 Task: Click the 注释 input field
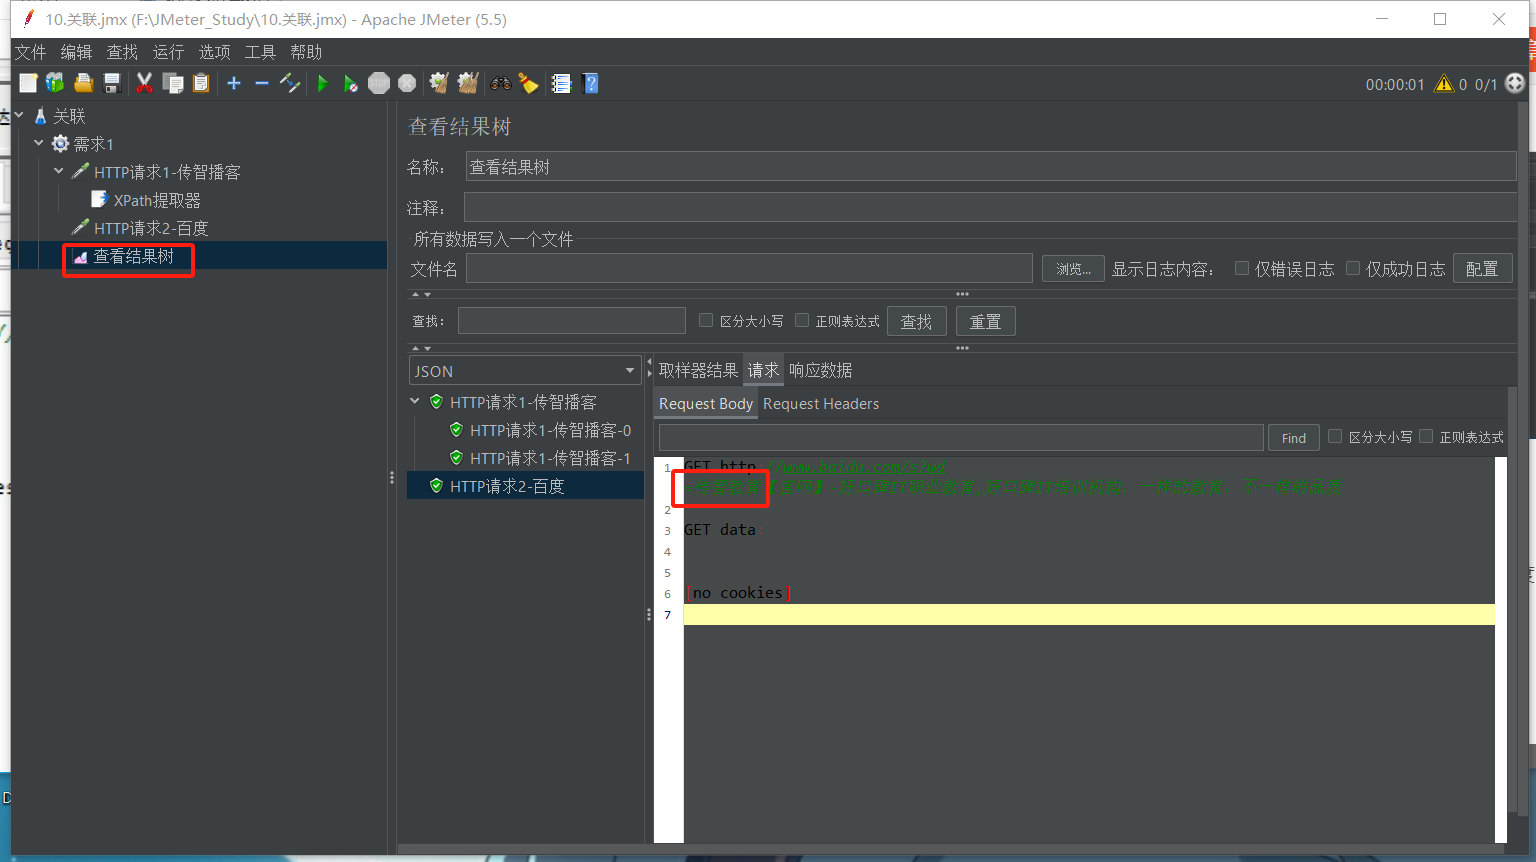(991, 207)
